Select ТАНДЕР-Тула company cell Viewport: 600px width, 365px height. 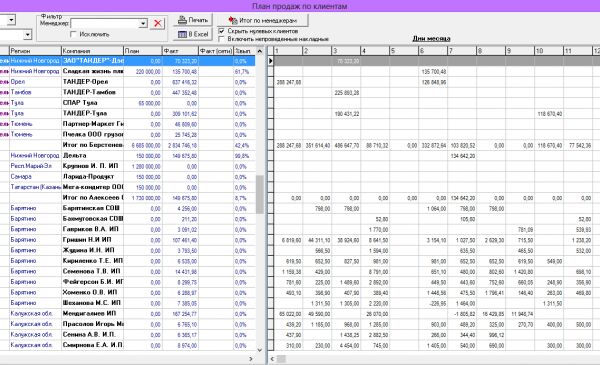(92, 114)
